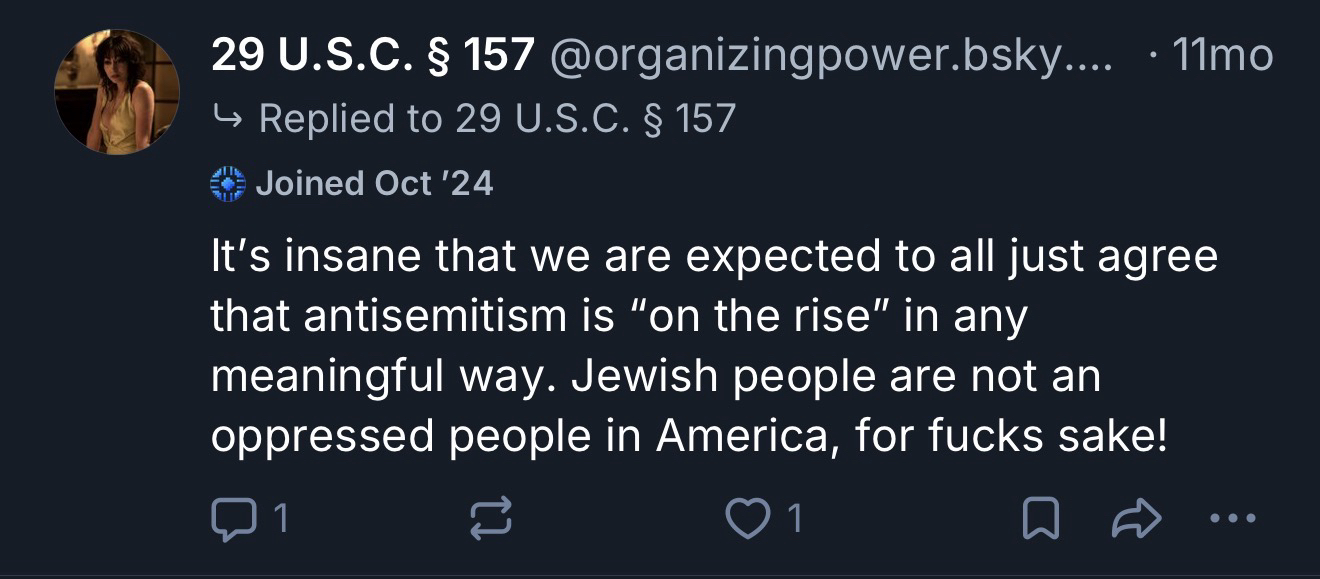Click the "Joined Oct '24" label
This screenshot has width=1320, height=579.
pyautogui.click(x=374, y=184)
